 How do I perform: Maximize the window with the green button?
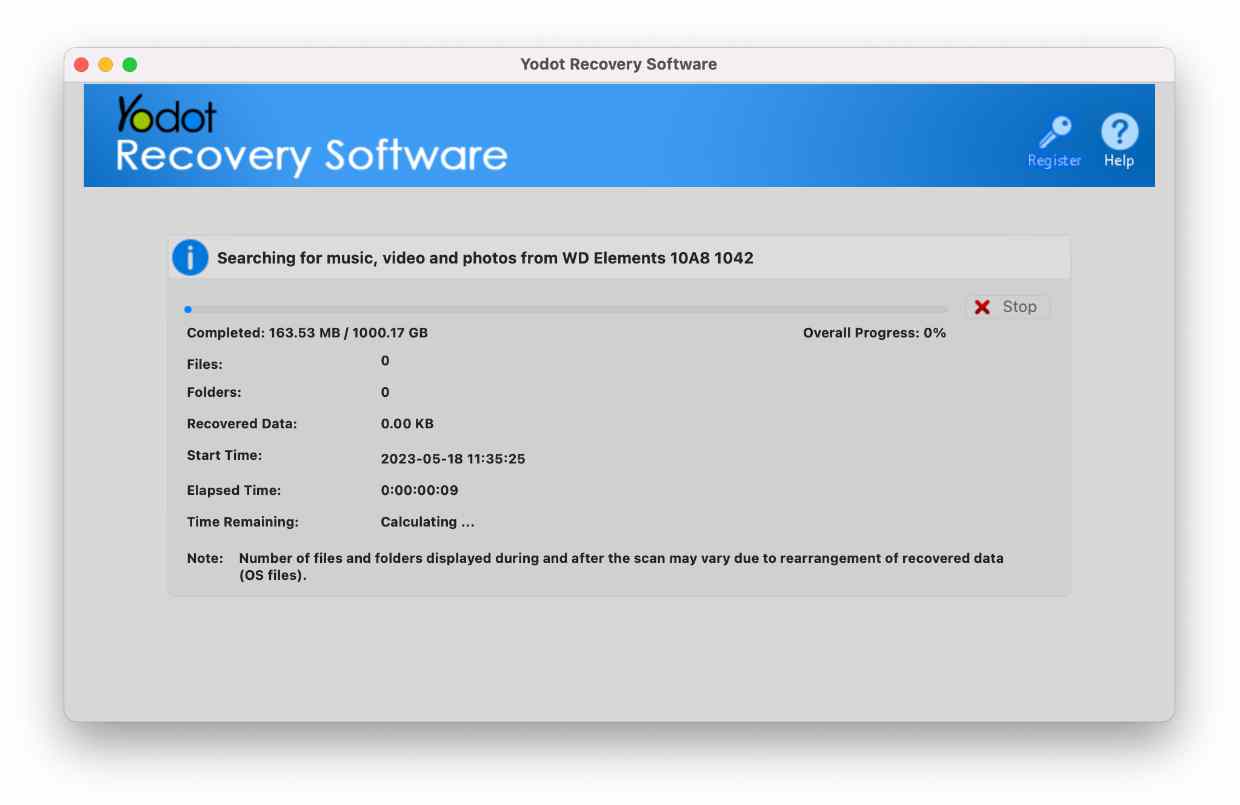[129, 65]
